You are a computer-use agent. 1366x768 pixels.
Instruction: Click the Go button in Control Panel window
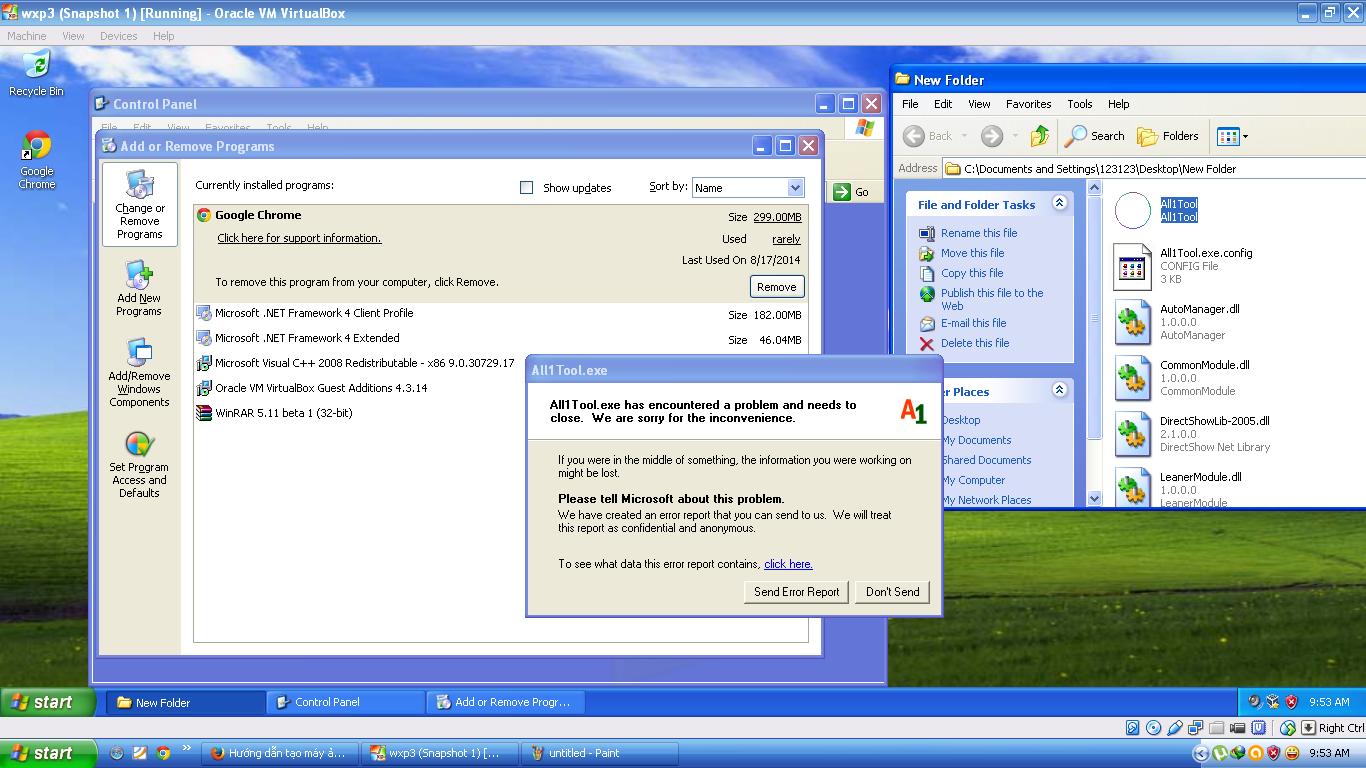click(852, 191)
